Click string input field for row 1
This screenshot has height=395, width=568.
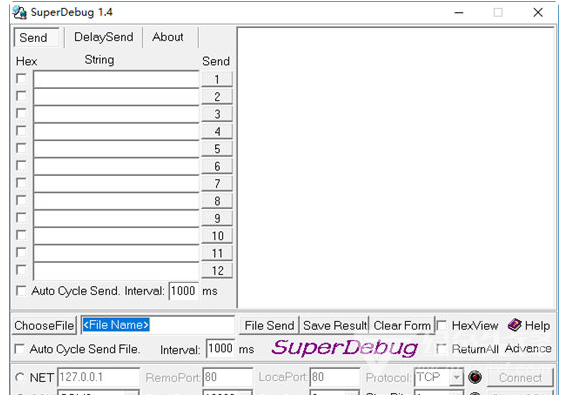click(x=116, y=79)
